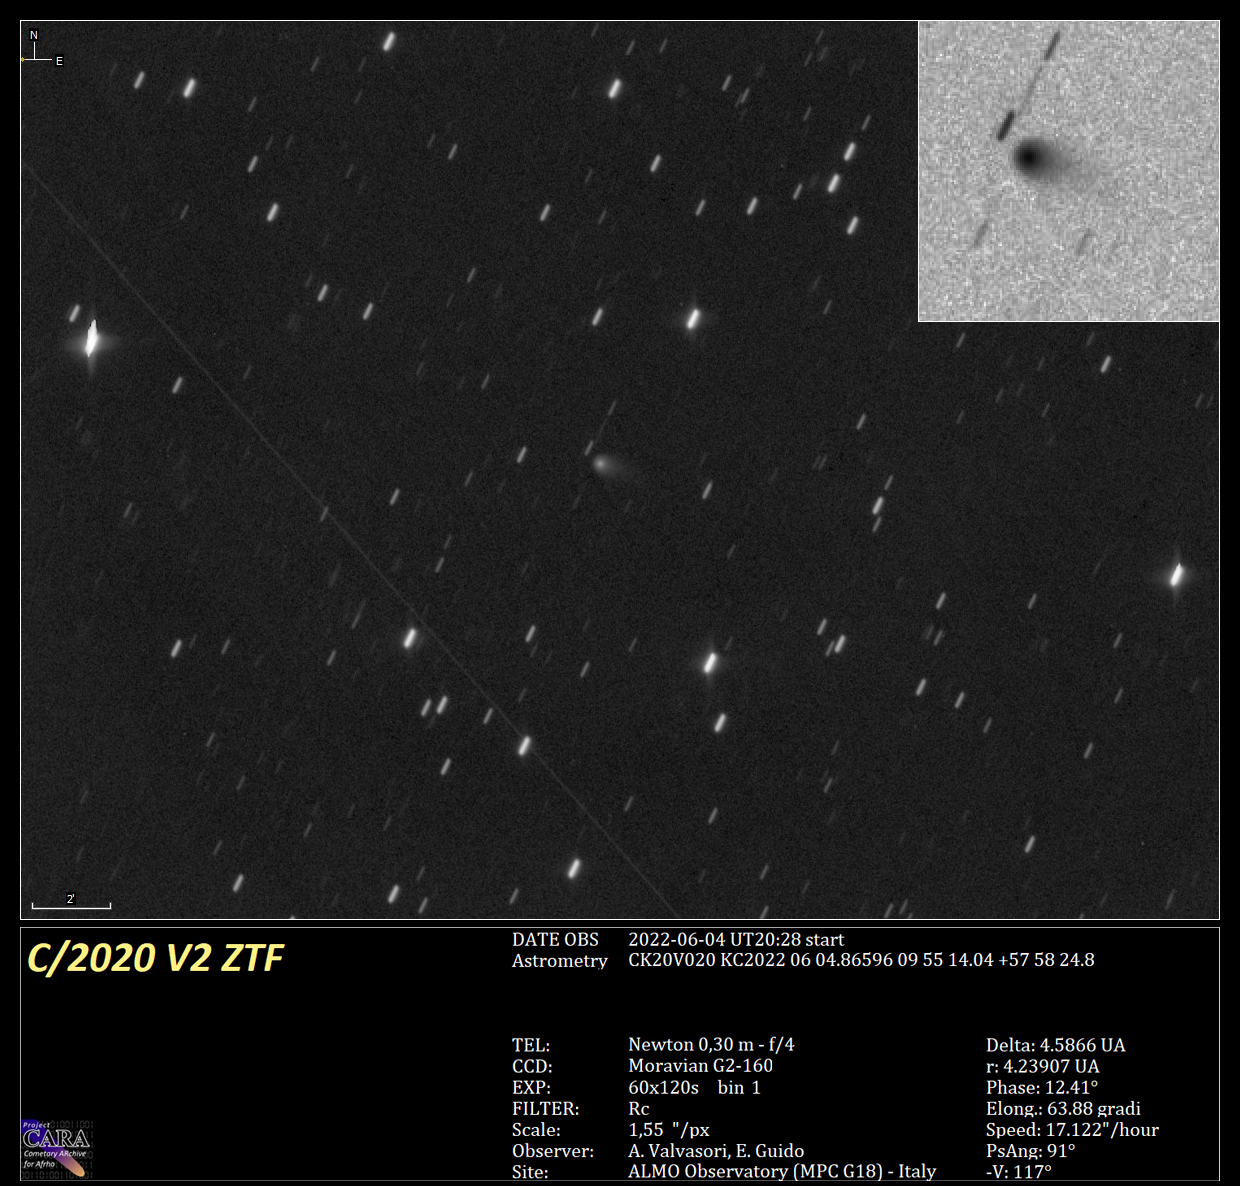The height and width of the screenshot is (1186, 1240).
Task: Click 'Elong.: 63.88 gradi' value
Action: [x=1063, y=1109]
